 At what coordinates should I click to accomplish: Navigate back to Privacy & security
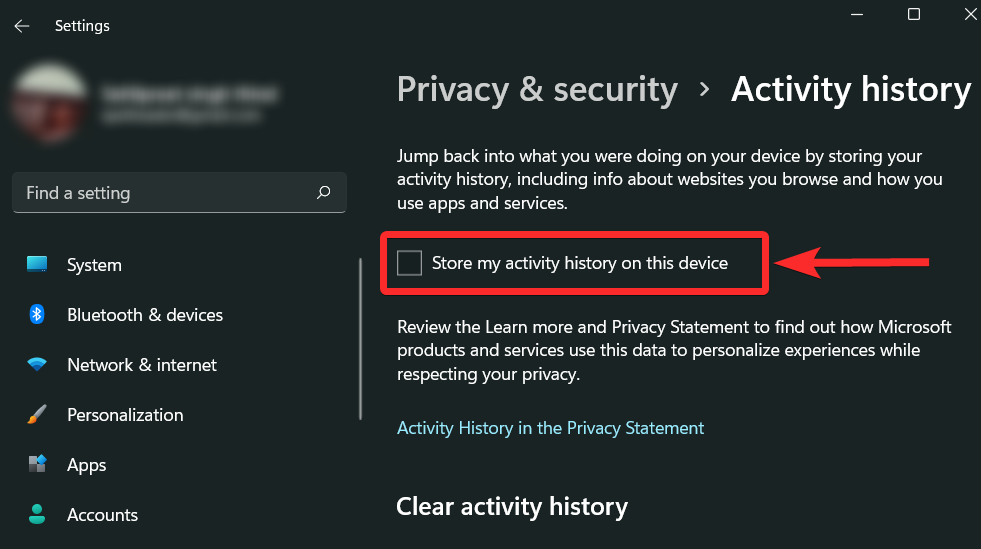[x=537, y=89]
